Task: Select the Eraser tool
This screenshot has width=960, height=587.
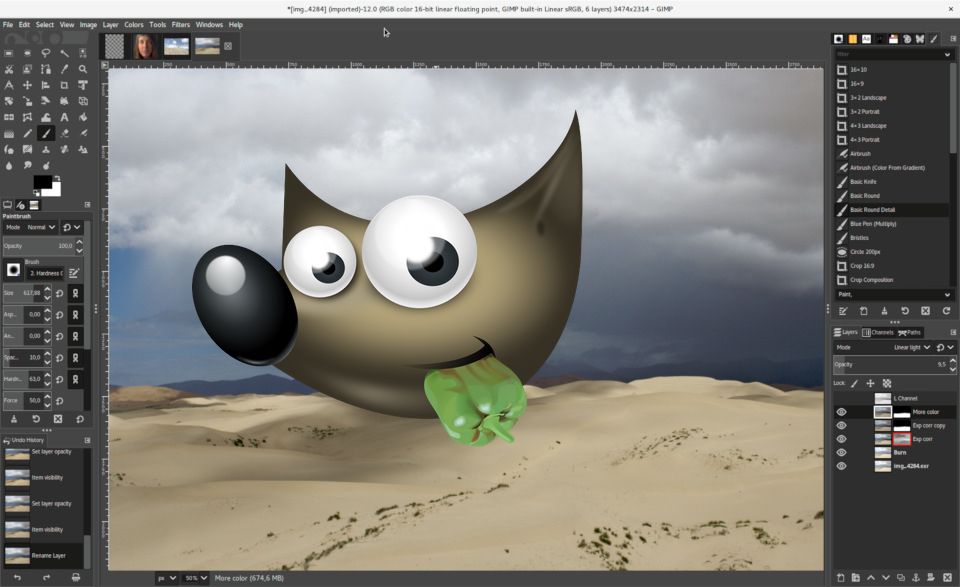Action: tap(64, 133)
